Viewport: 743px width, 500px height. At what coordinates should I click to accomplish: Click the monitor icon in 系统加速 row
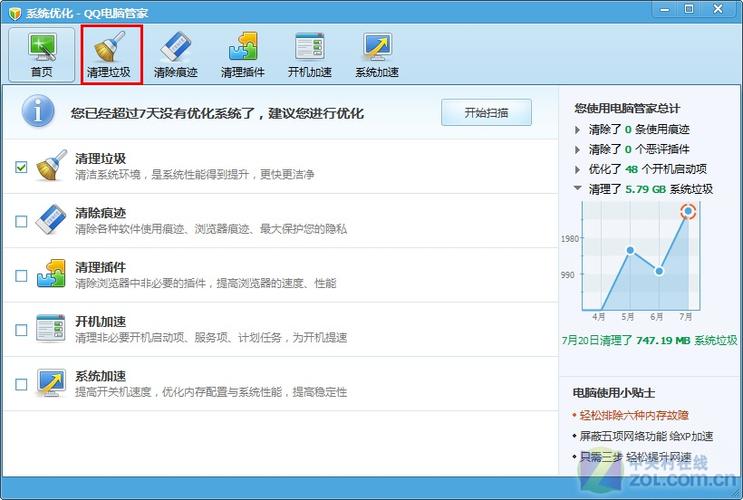[x=51, y=382]
